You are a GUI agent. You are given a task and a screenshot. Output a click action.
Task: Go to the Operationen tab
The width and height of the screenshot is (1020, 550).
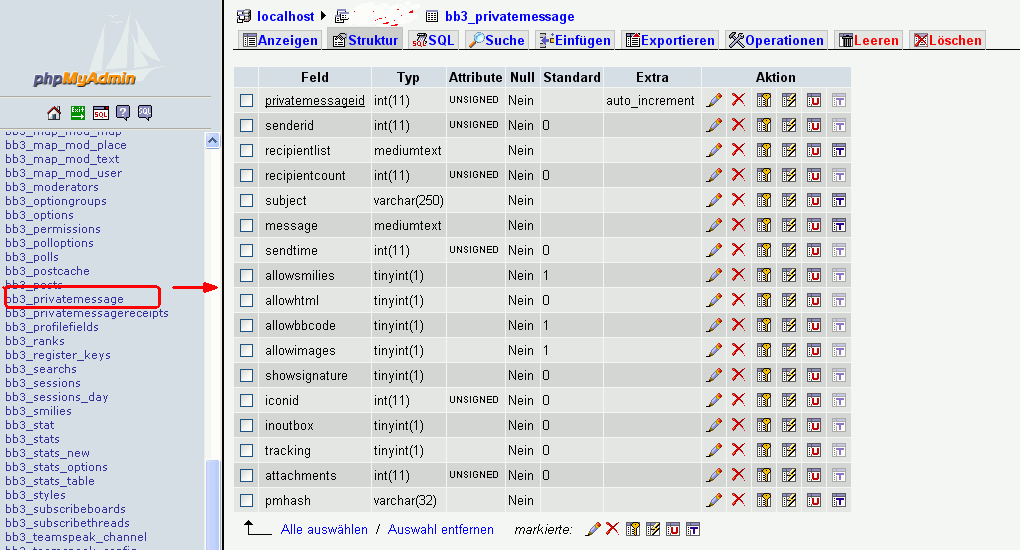coord(776,40)
